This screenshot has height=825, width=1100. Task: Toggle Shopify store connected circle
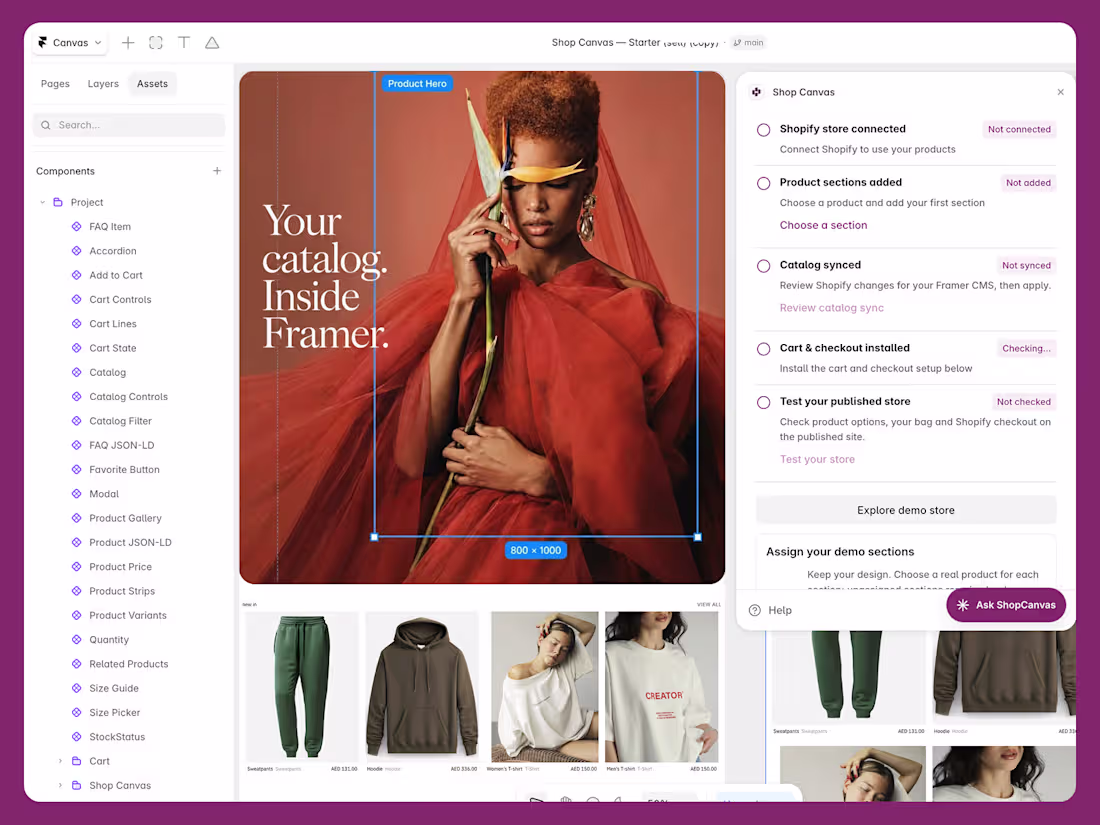tap(763, 130)
